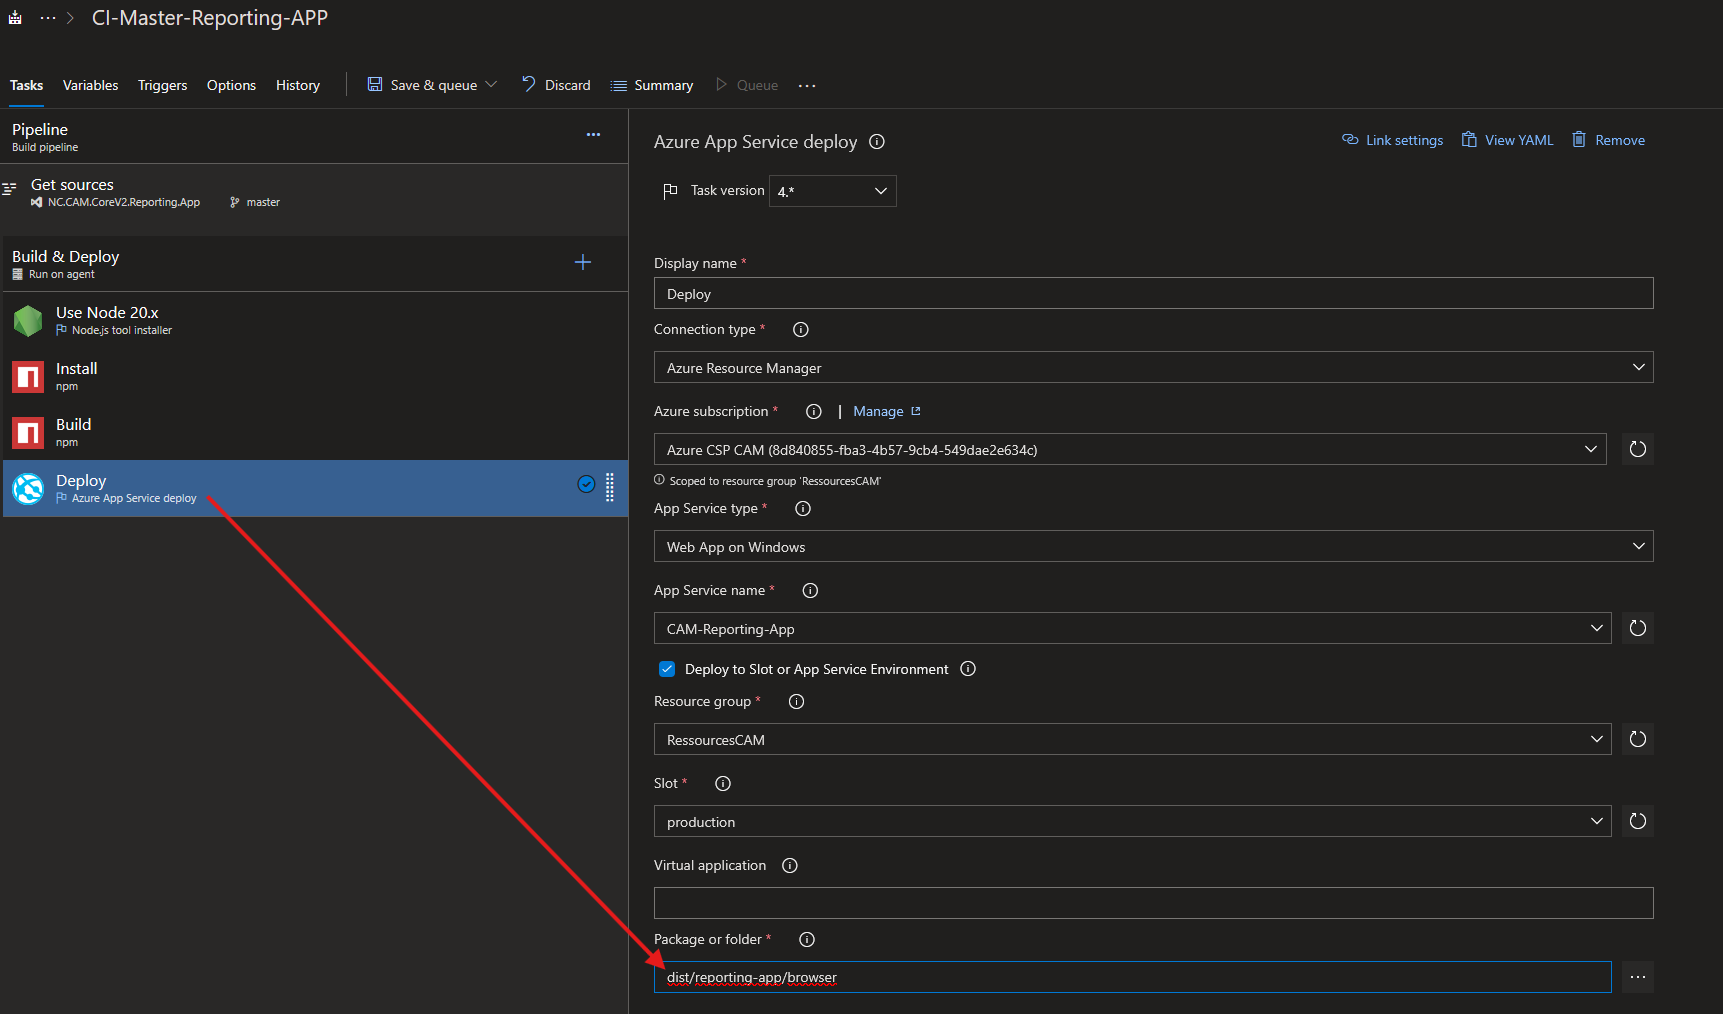Click info icon next to Virtual application
The height and width of the screenshot is (1014, 1723).
tap(790, 866)
